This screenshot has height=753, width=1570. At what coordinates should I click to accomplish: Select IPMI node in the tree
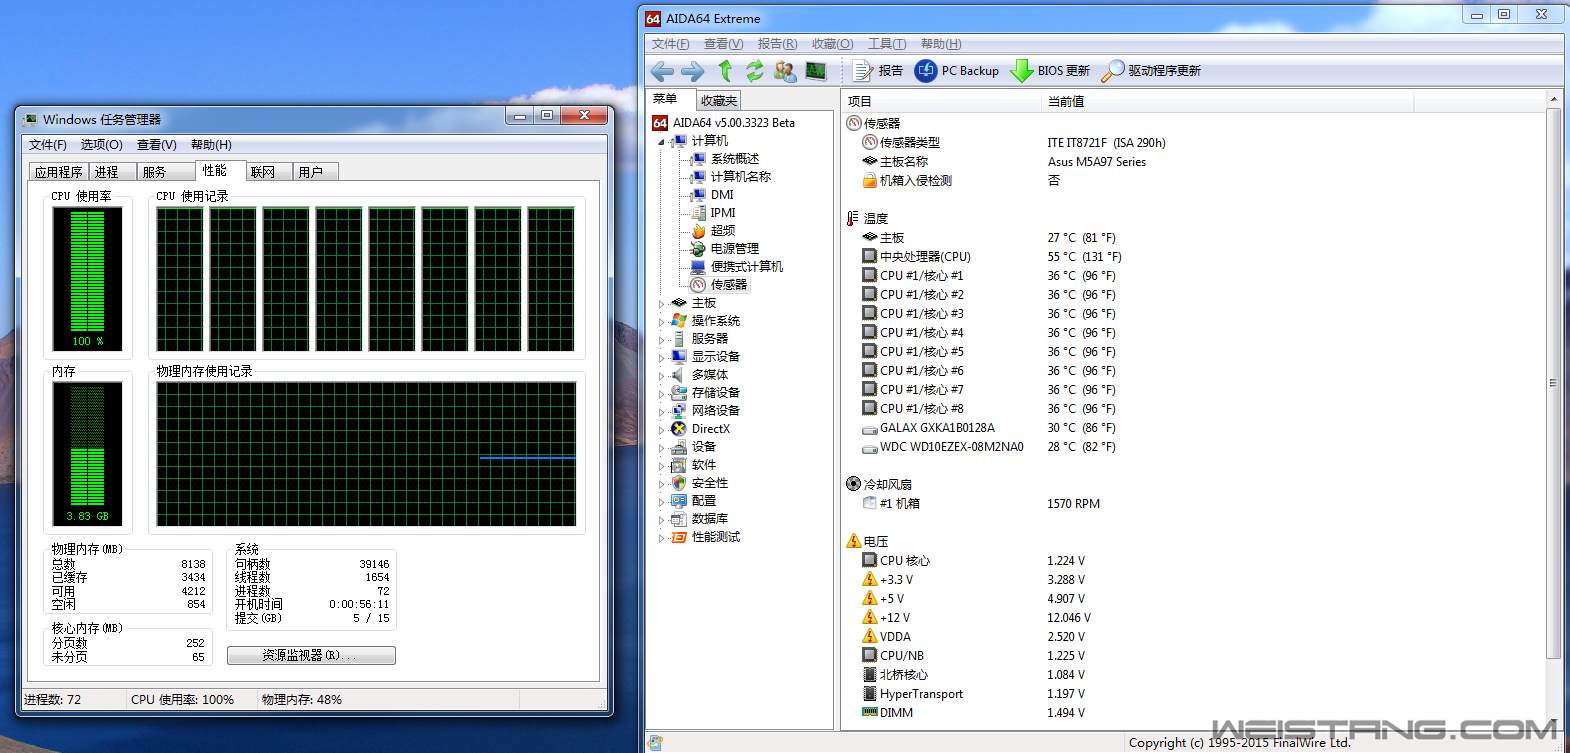tap(723, 213)
